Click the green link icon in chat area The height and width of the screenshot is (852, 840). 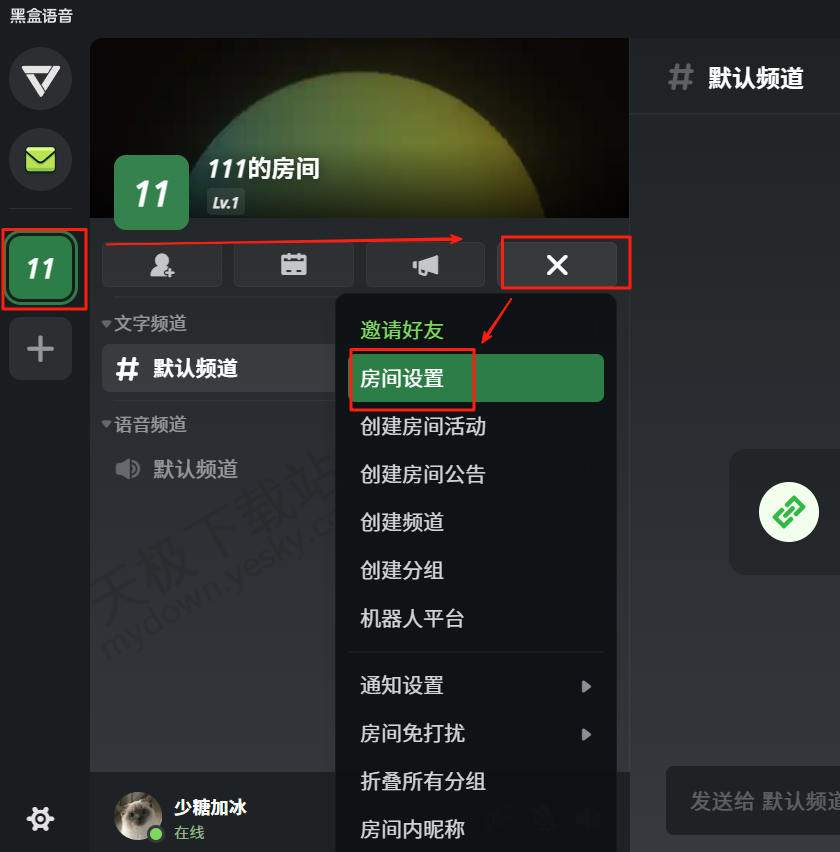788,512
